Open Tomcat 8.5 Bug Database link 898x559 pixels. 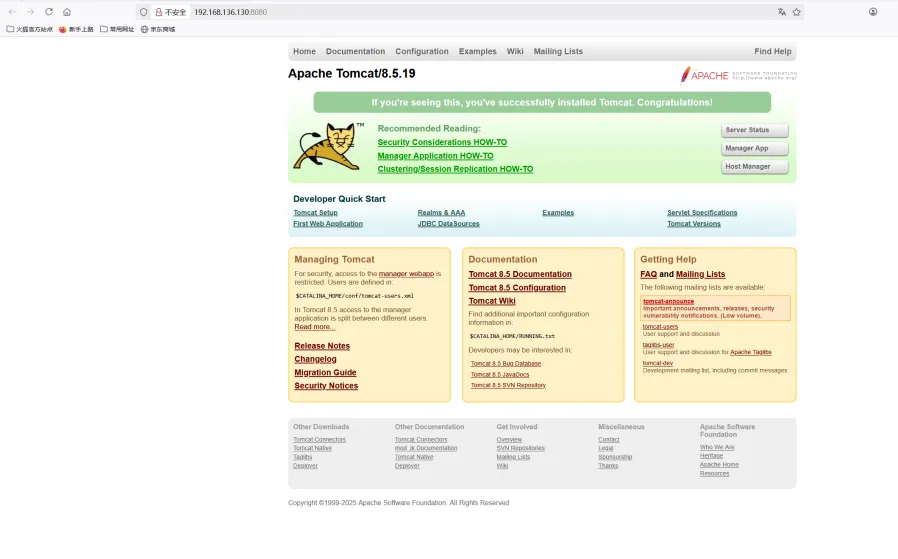point(506,364)
